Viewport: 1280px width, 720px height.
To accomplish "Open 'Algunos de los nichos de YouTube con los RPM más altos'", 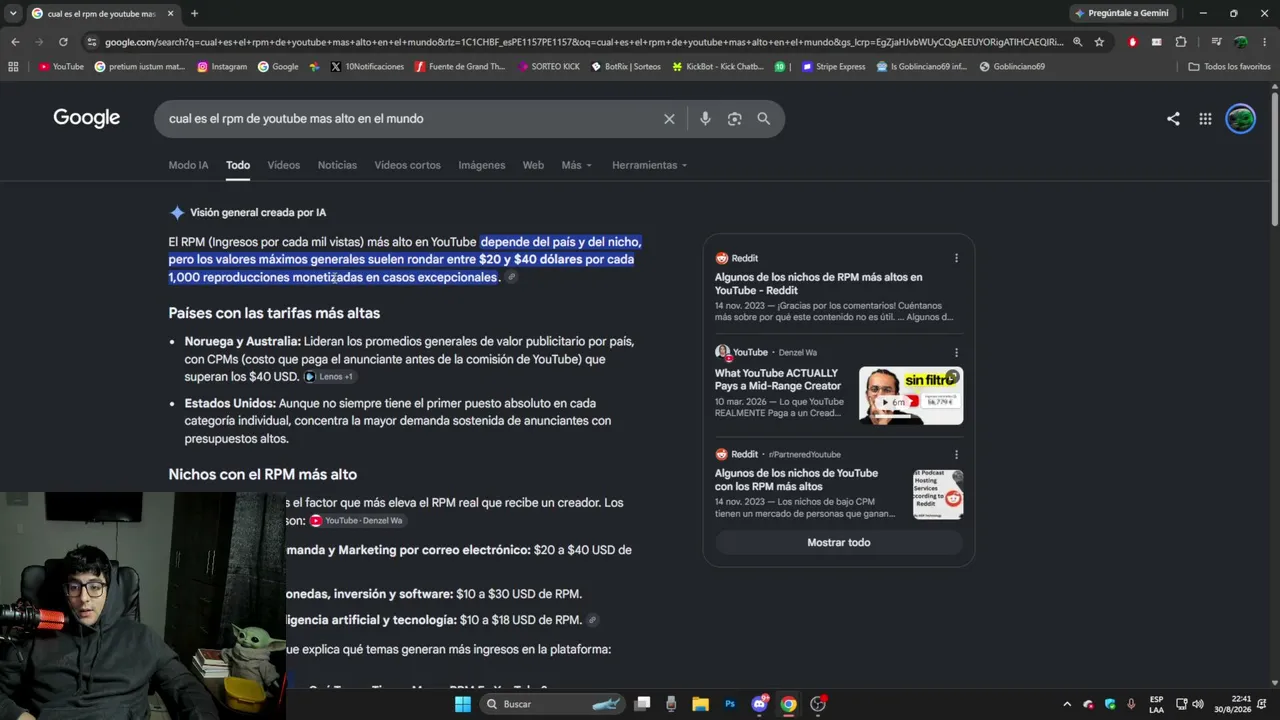I will 796,480.
